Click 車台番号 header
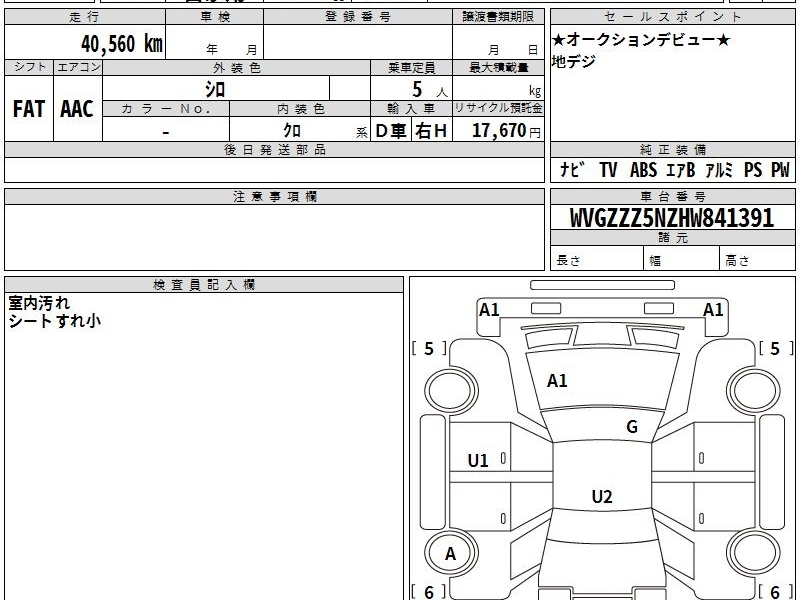The width and height of the screenshot is (800, 600). (x=673, y=196)
